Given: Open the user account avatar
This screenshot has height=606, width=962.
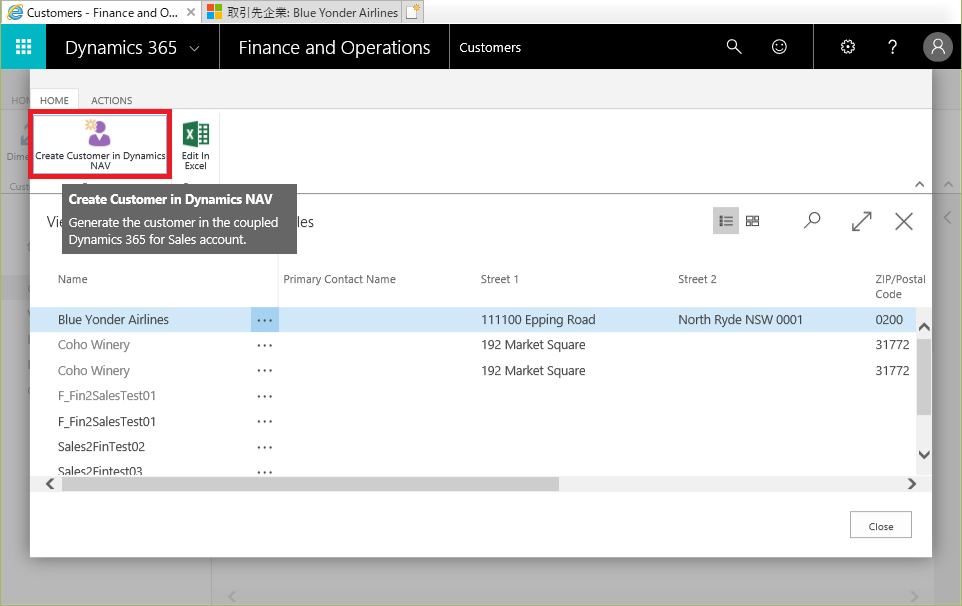Looking at the screenshot, I should click(938, 47).
